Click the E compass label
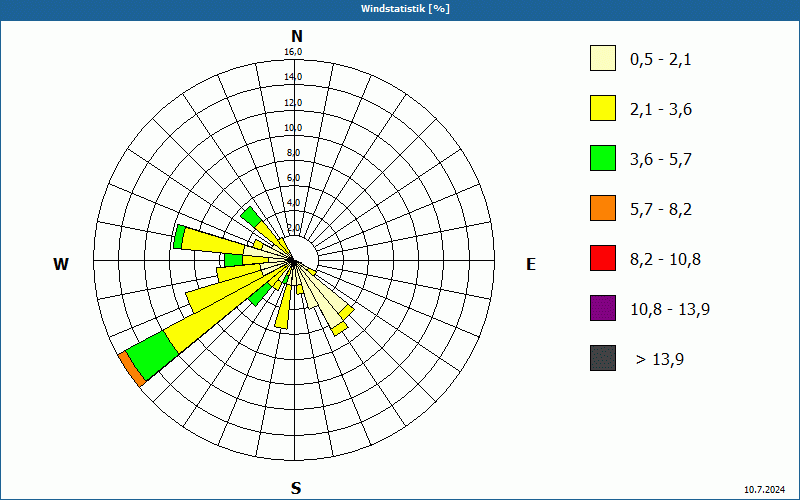 531,264
